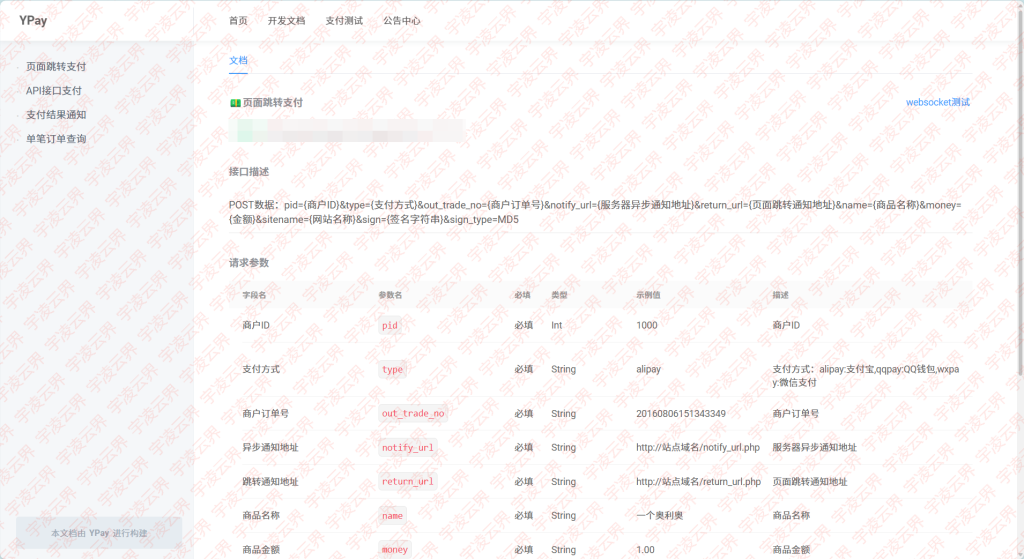Click the money parameter tag
1024x559 pixels.
tap(395, 550)
